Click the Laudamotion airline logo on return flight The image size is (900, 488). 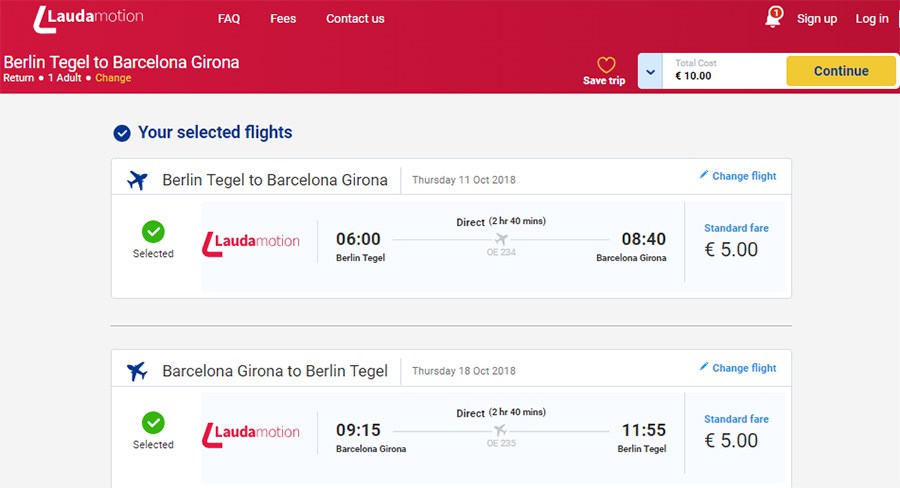(x=251, y=434)
